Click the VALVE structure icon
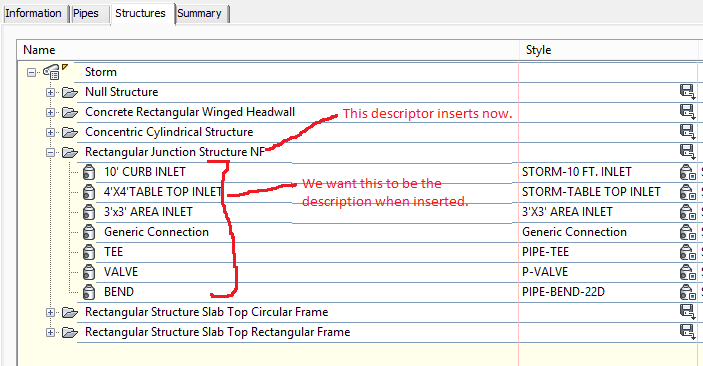Screen dimensions: 703x366 (x=89, y=272)
